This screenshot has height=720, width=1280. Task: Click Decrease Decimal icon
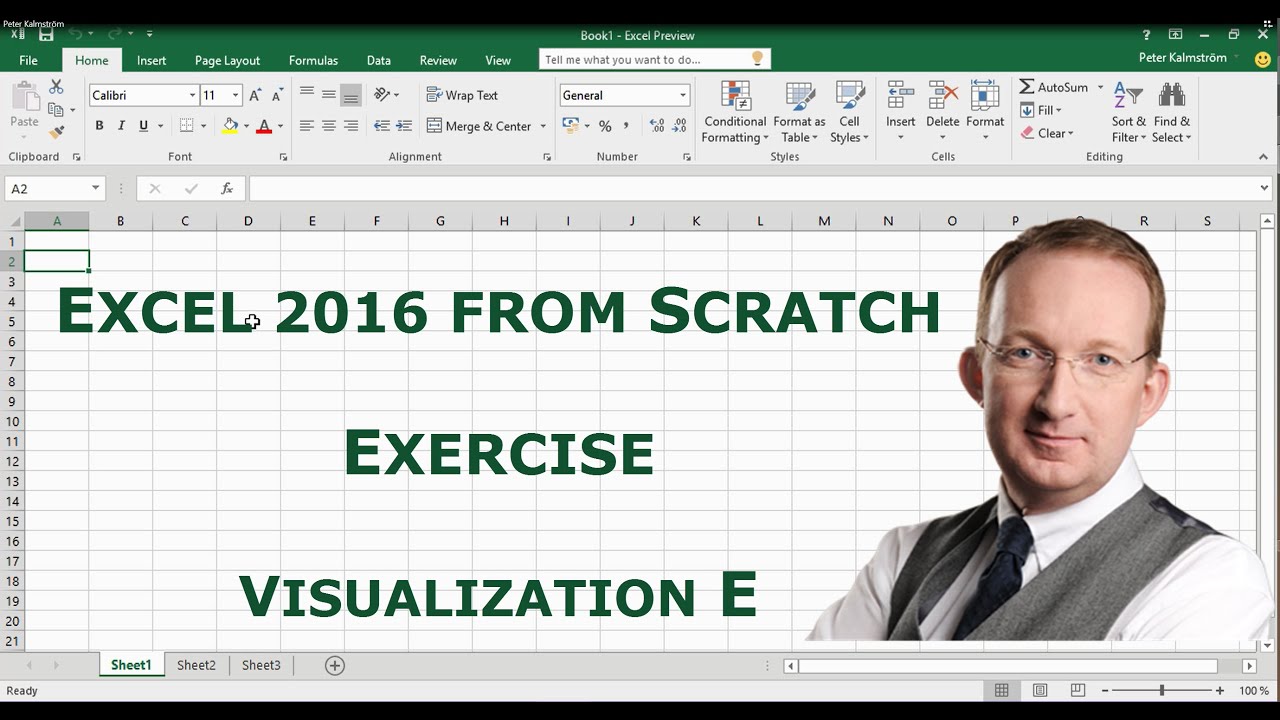click(680, 126)
